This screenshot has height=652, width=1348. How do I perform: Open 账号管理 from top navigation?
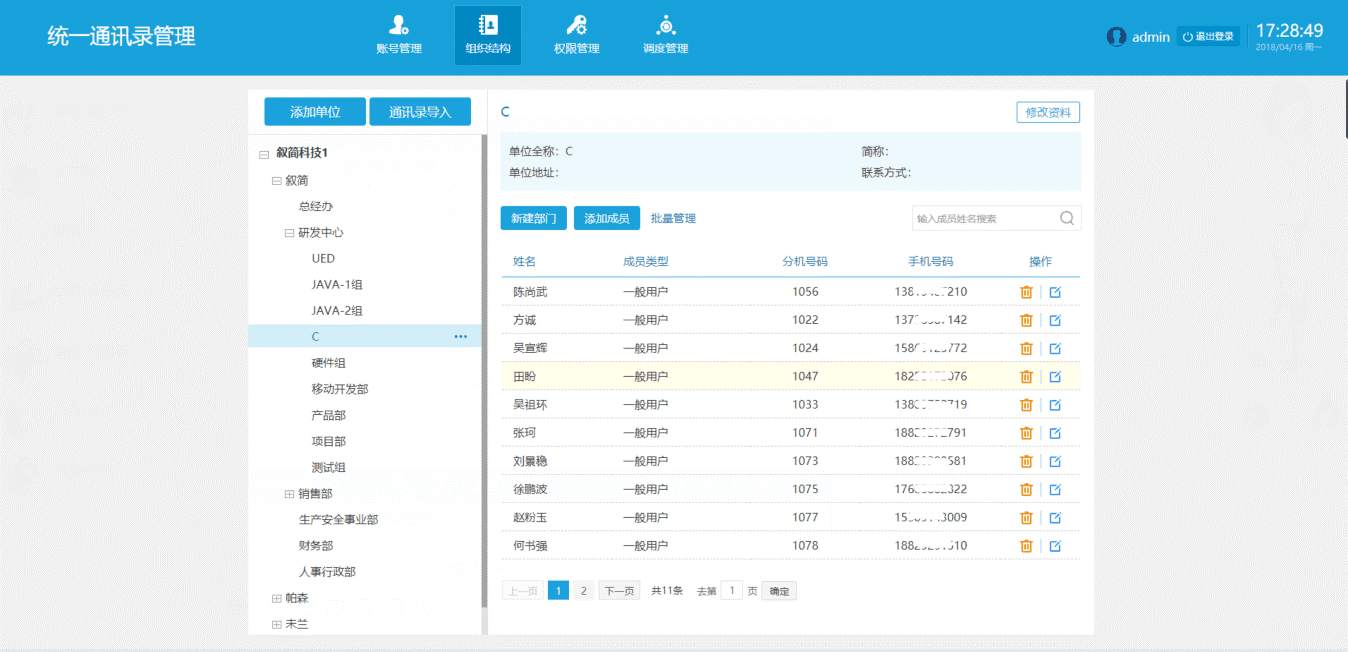(399, 36)
